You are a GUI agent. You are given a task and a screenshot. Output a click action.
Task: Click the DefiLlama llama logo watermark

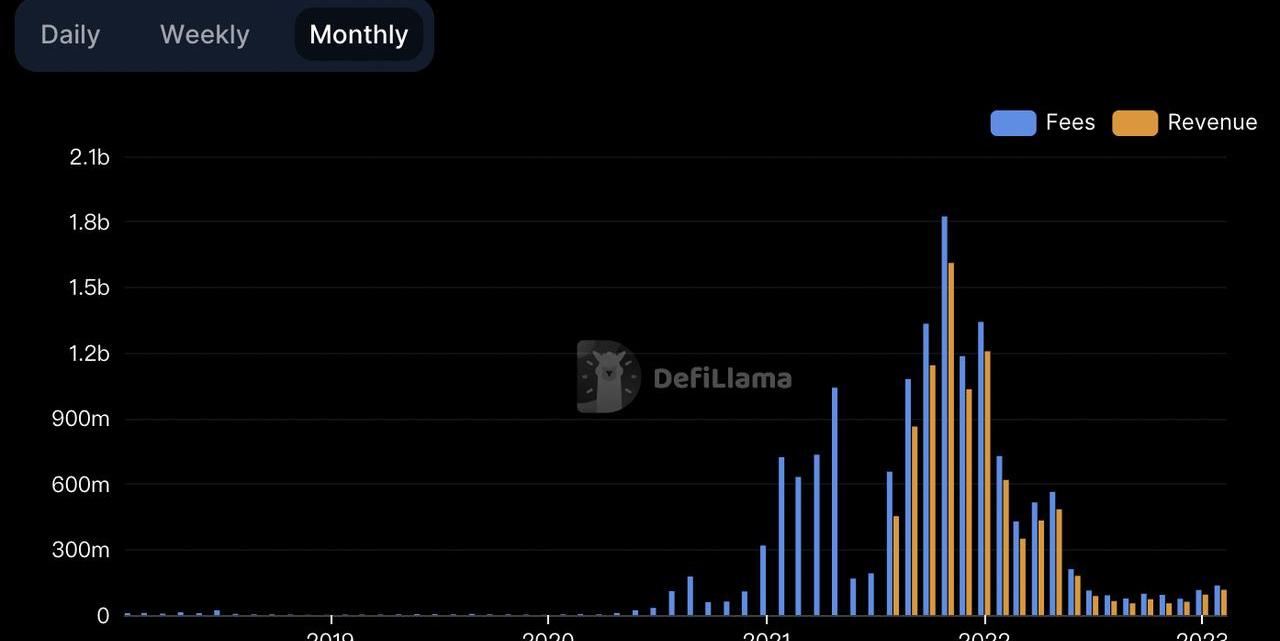coord(608,377)
